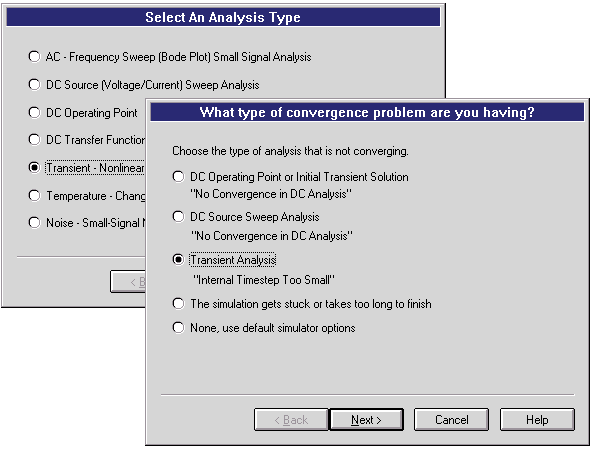Select DC Operating Point analysis type
594x451 pixels.
pyautogui.click(x=34, y=112)
